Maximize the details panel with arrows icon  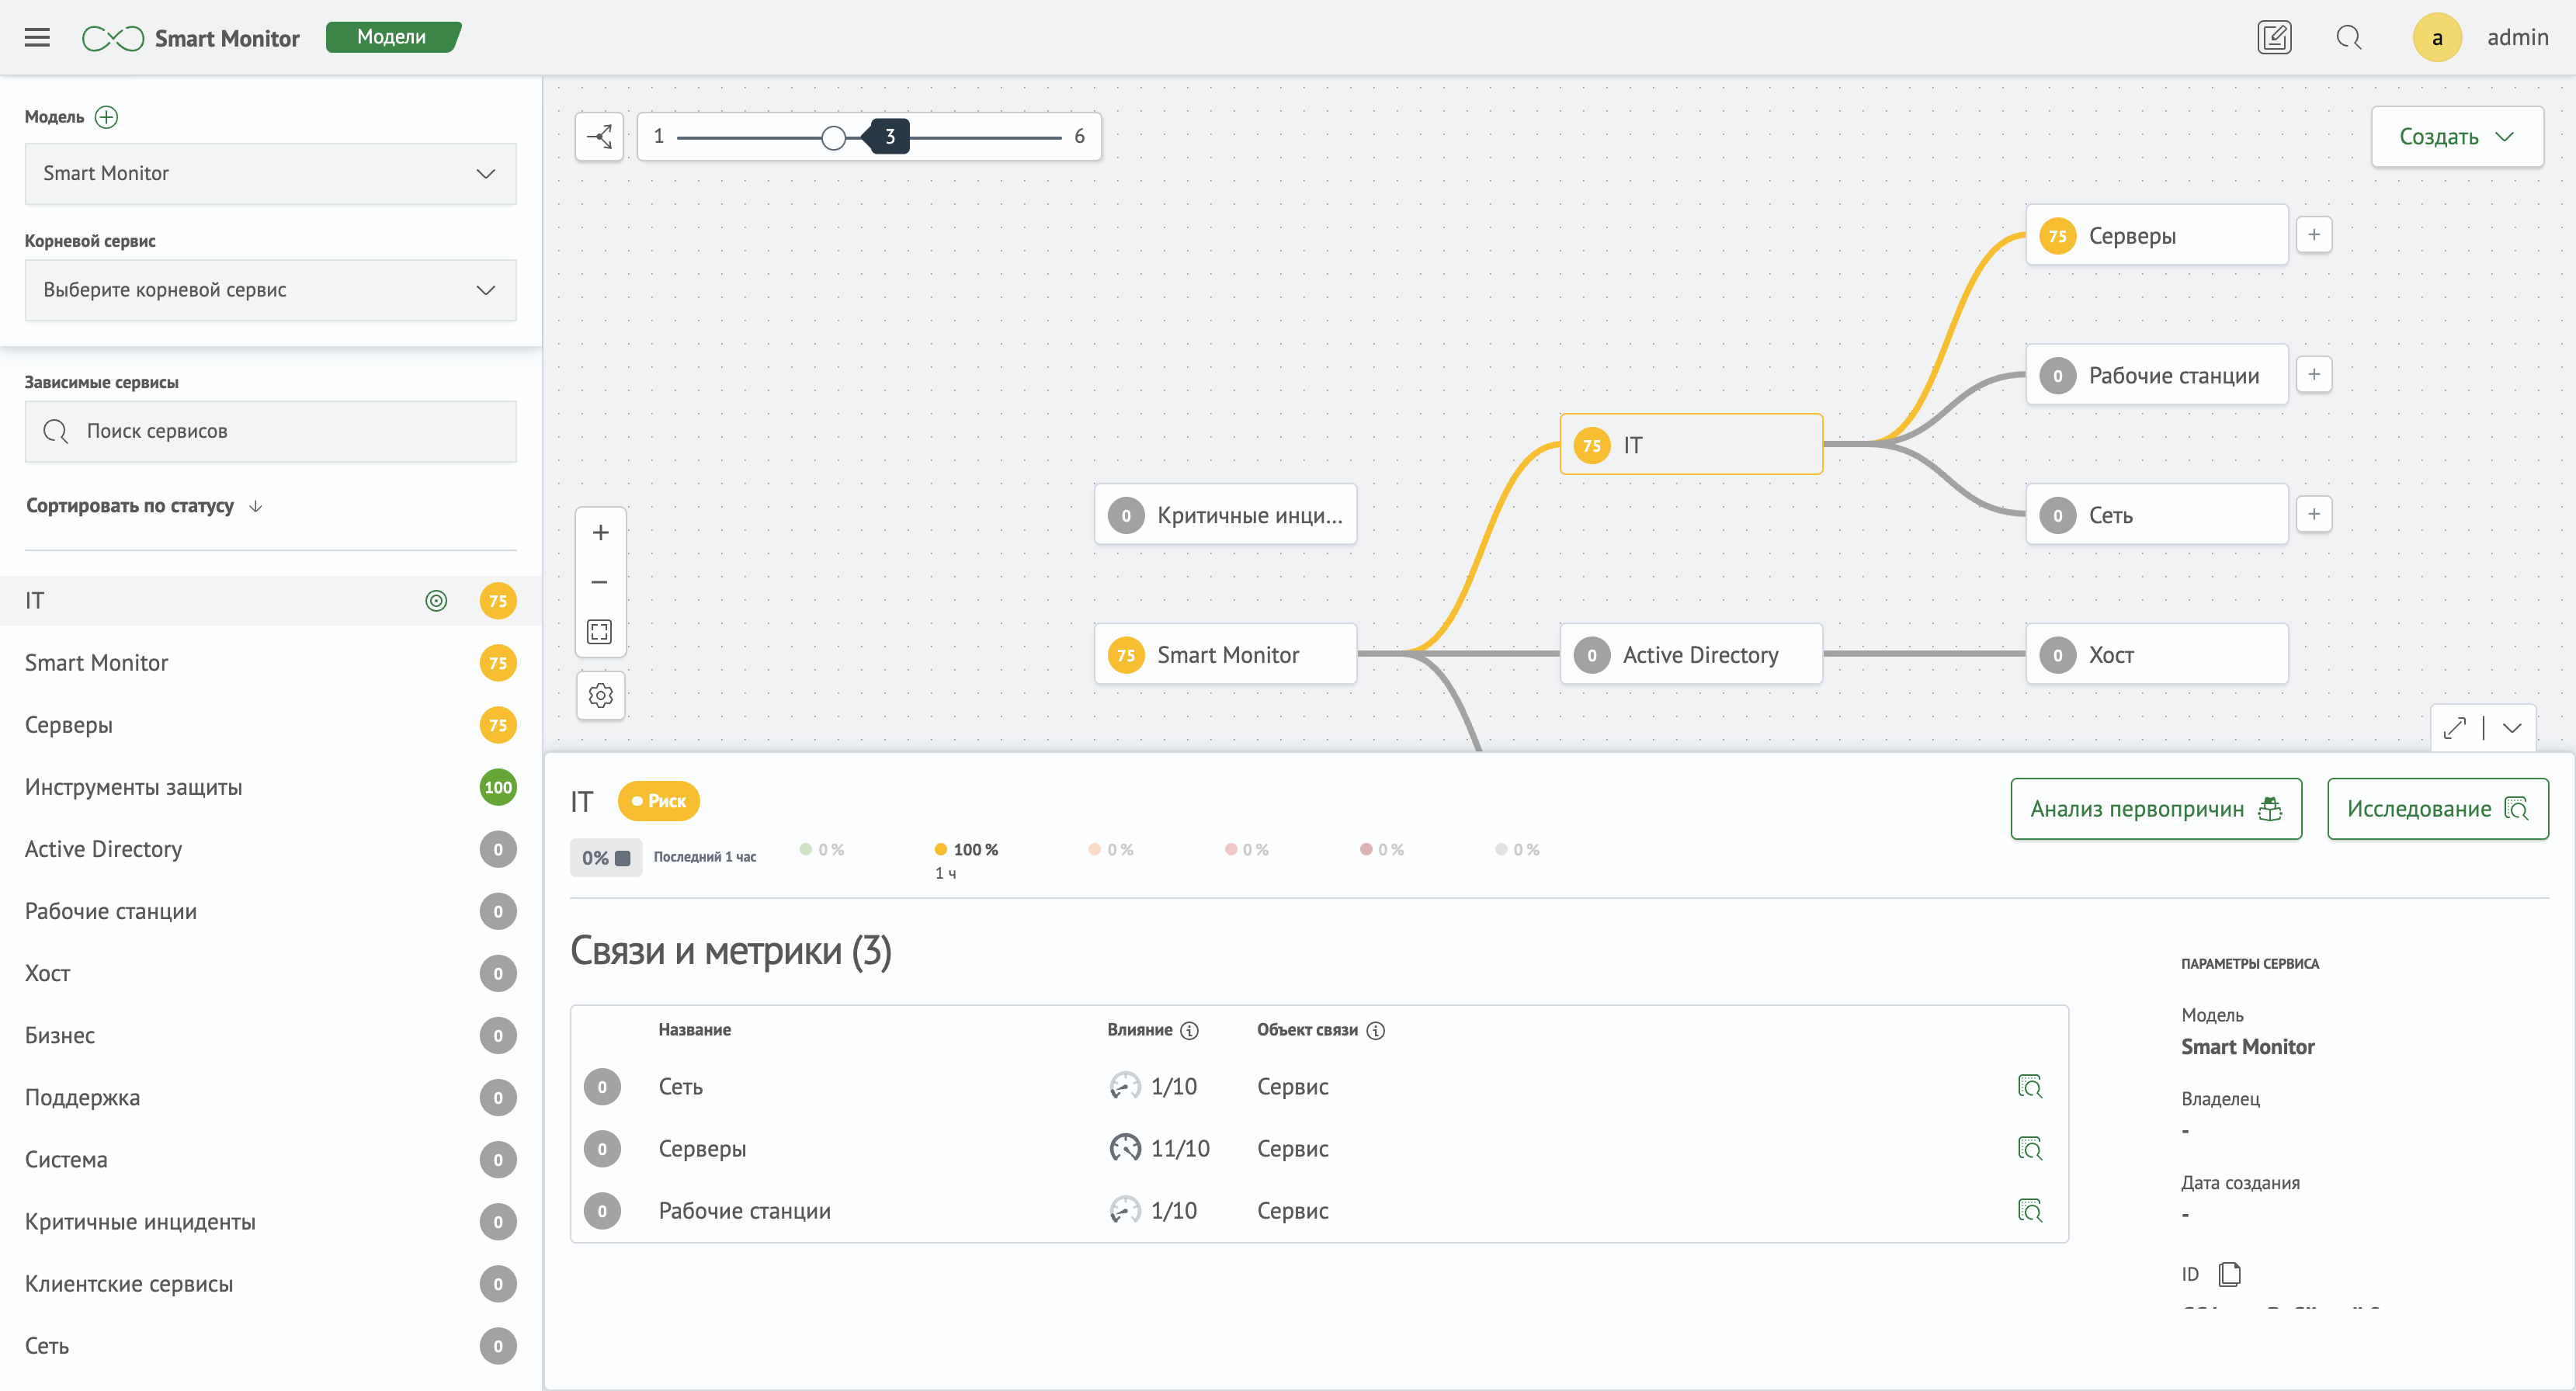(x=2455, y=728)
